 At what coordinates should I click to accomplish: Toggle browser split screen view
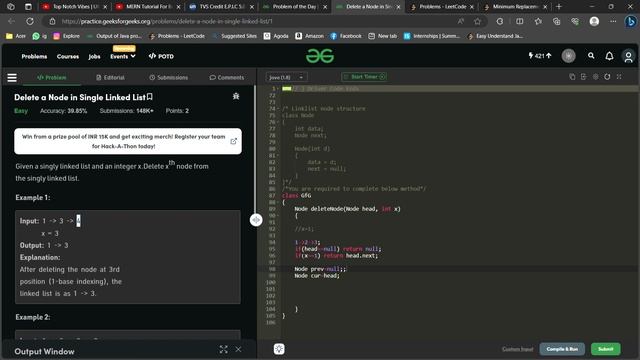[519, 21]
